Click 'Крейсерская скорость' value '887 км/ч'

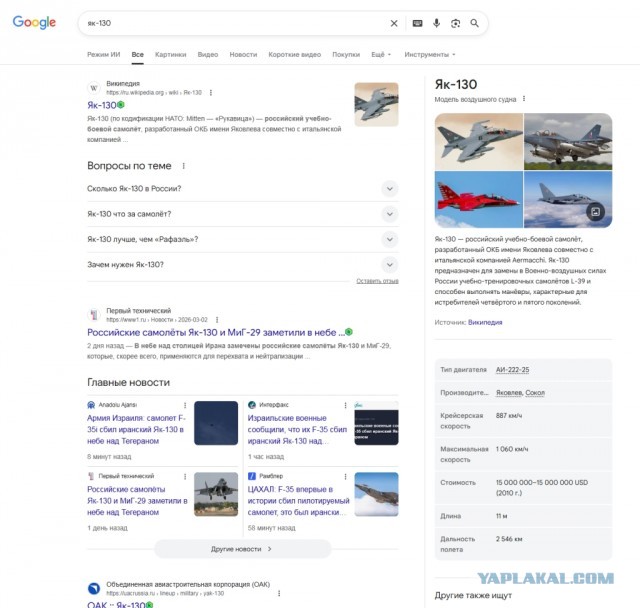[x=509, y=415]
